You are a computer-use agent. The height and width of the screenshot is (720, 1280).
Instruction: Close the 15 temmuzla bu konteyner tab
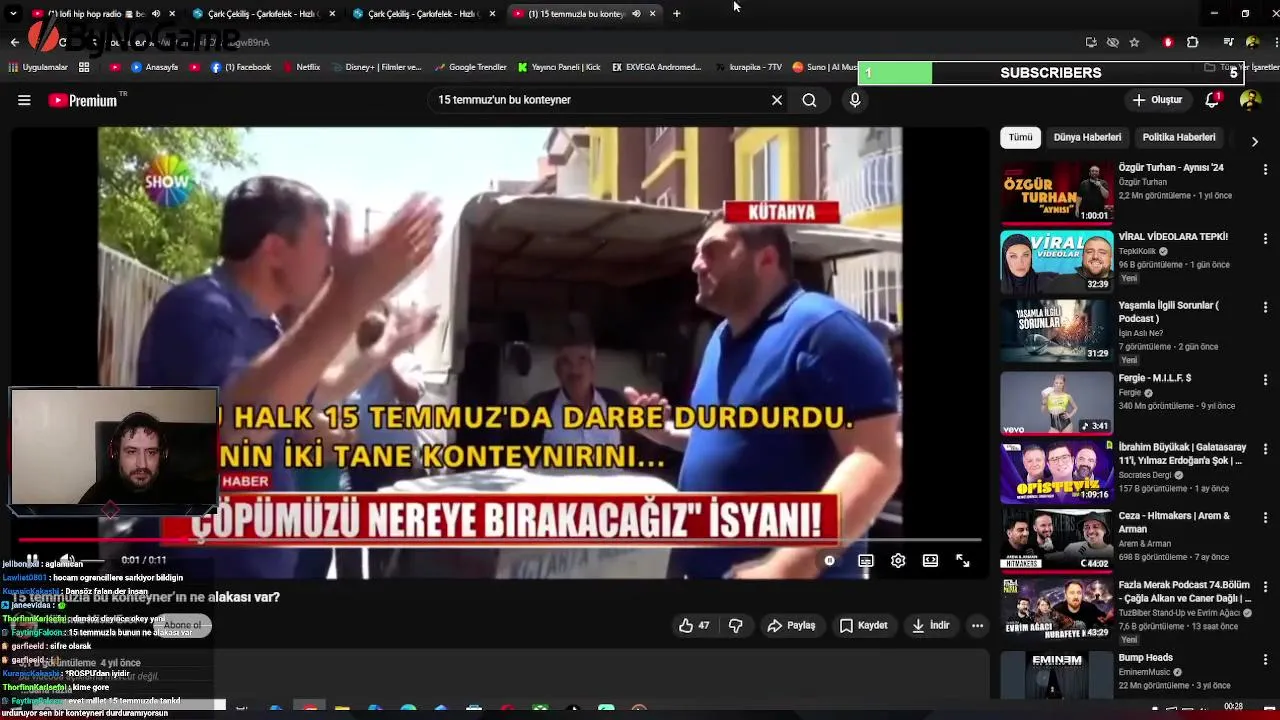coord(653,14)
